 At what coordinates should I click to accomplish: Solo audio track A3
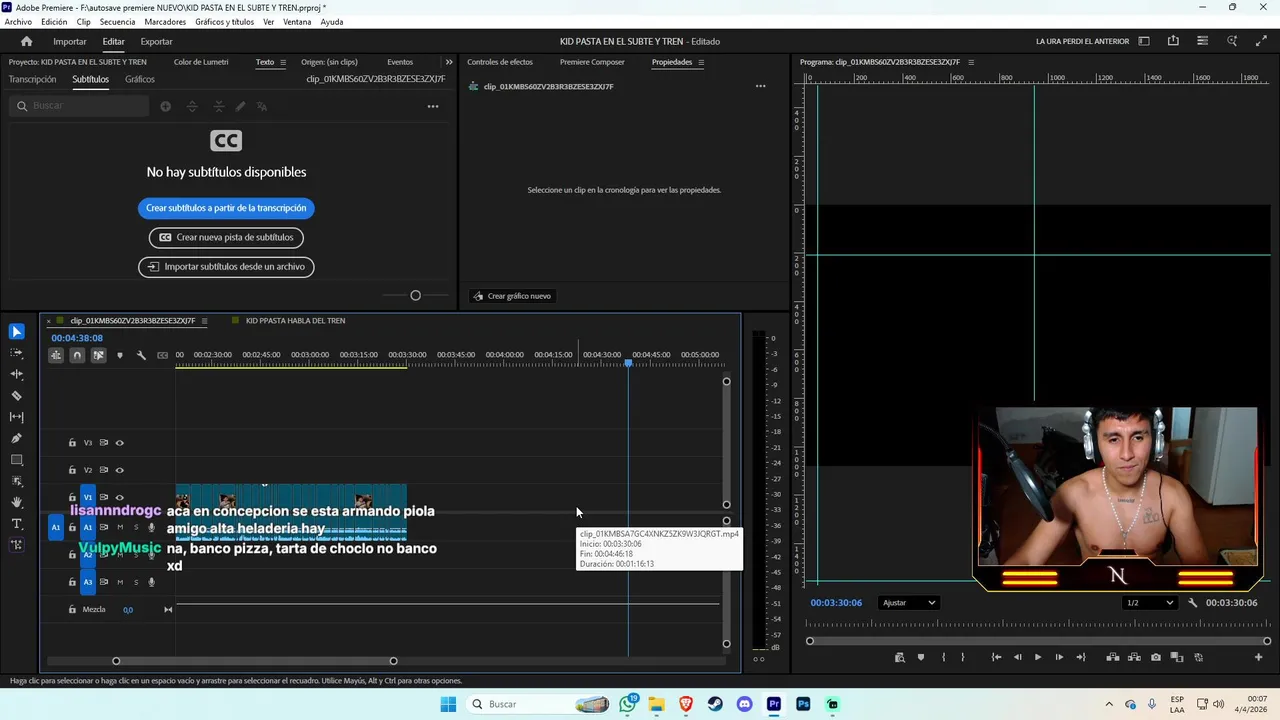click(x=135, y=582)
